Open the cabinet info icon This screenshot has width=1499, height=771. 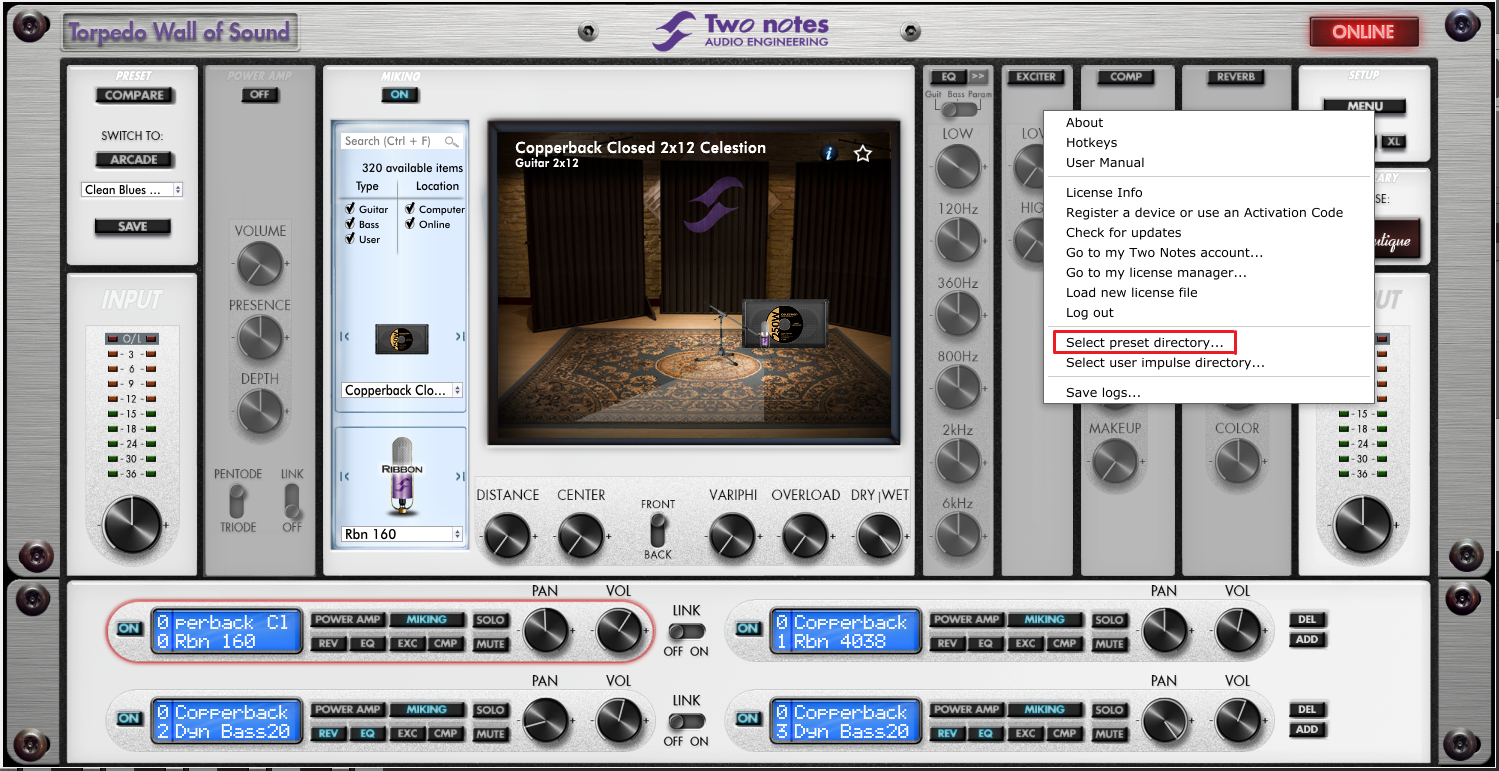click(828, 153)
